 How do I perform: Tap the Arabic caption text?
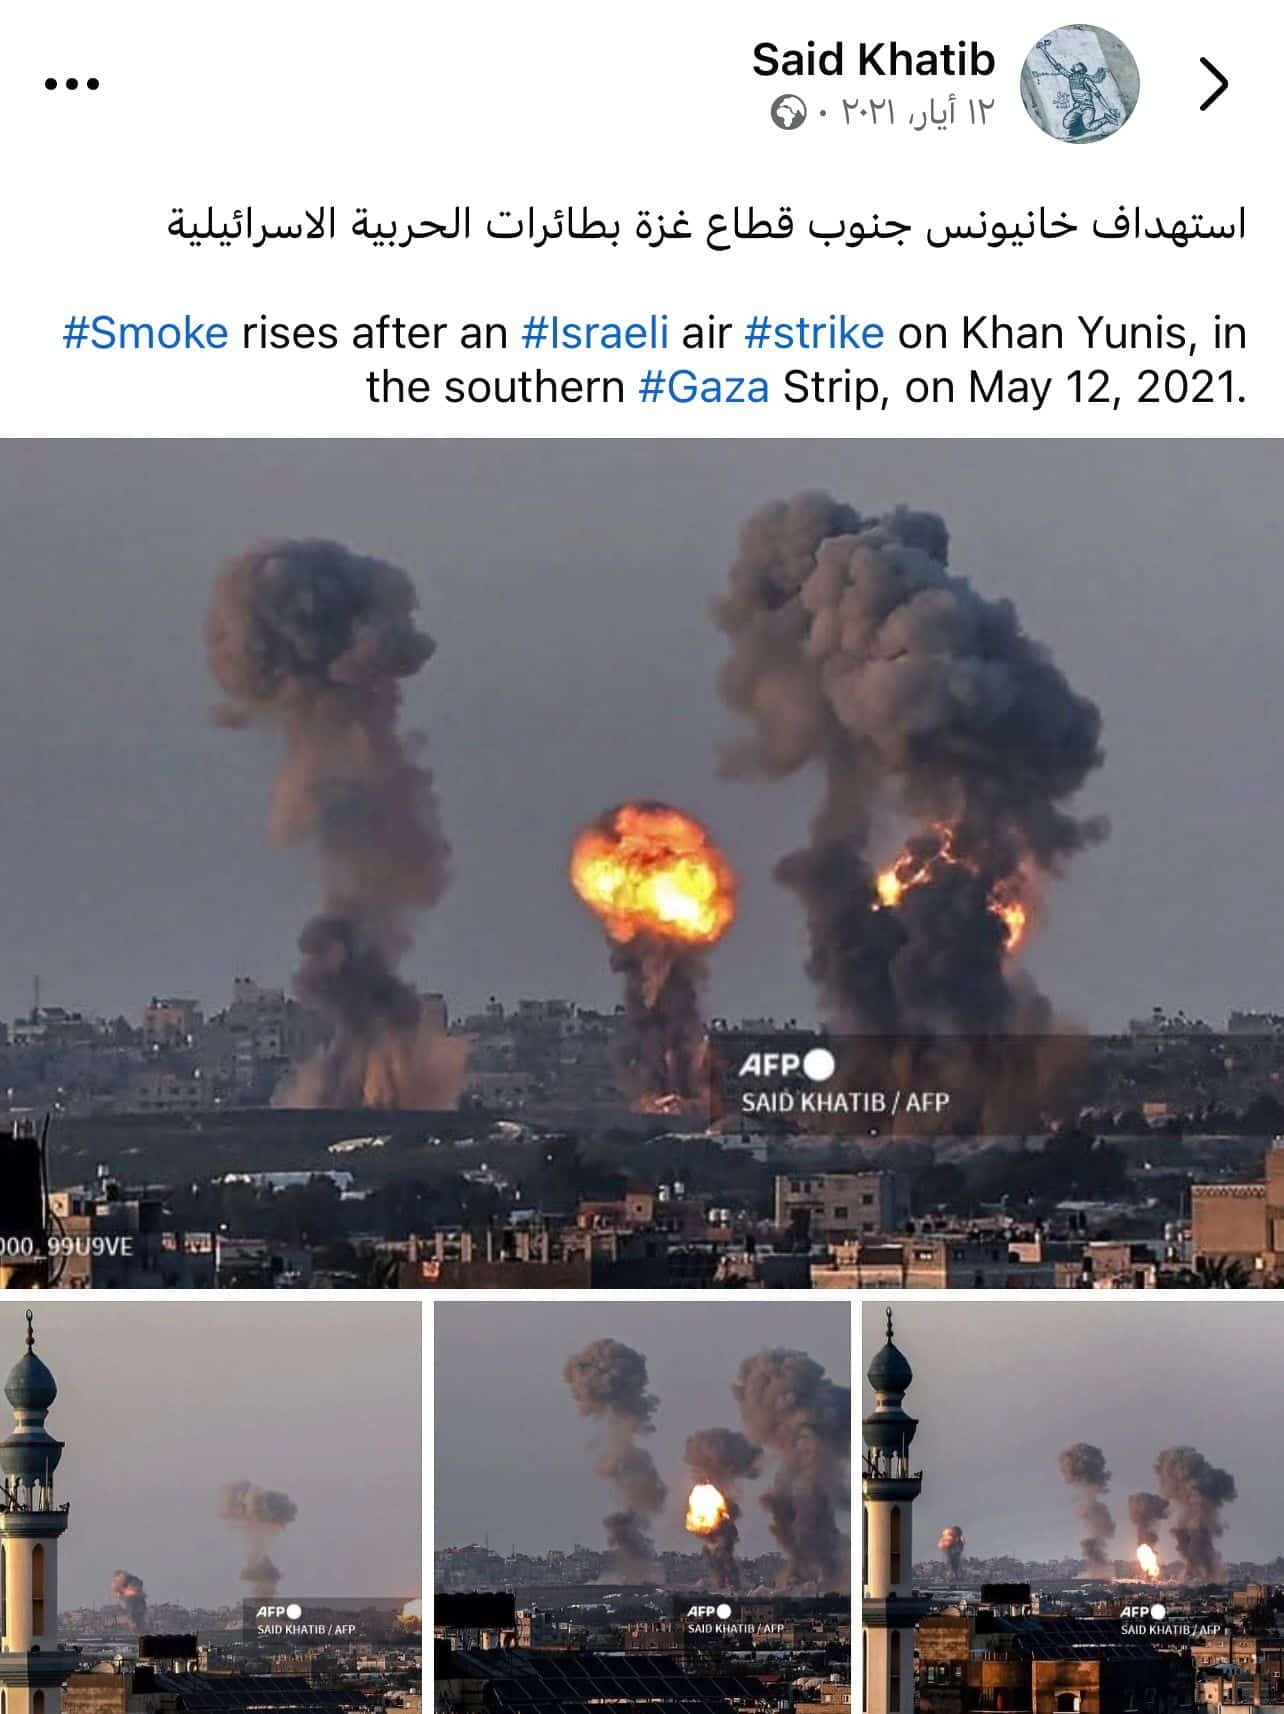pyautogui.click(x=706, y=225)
